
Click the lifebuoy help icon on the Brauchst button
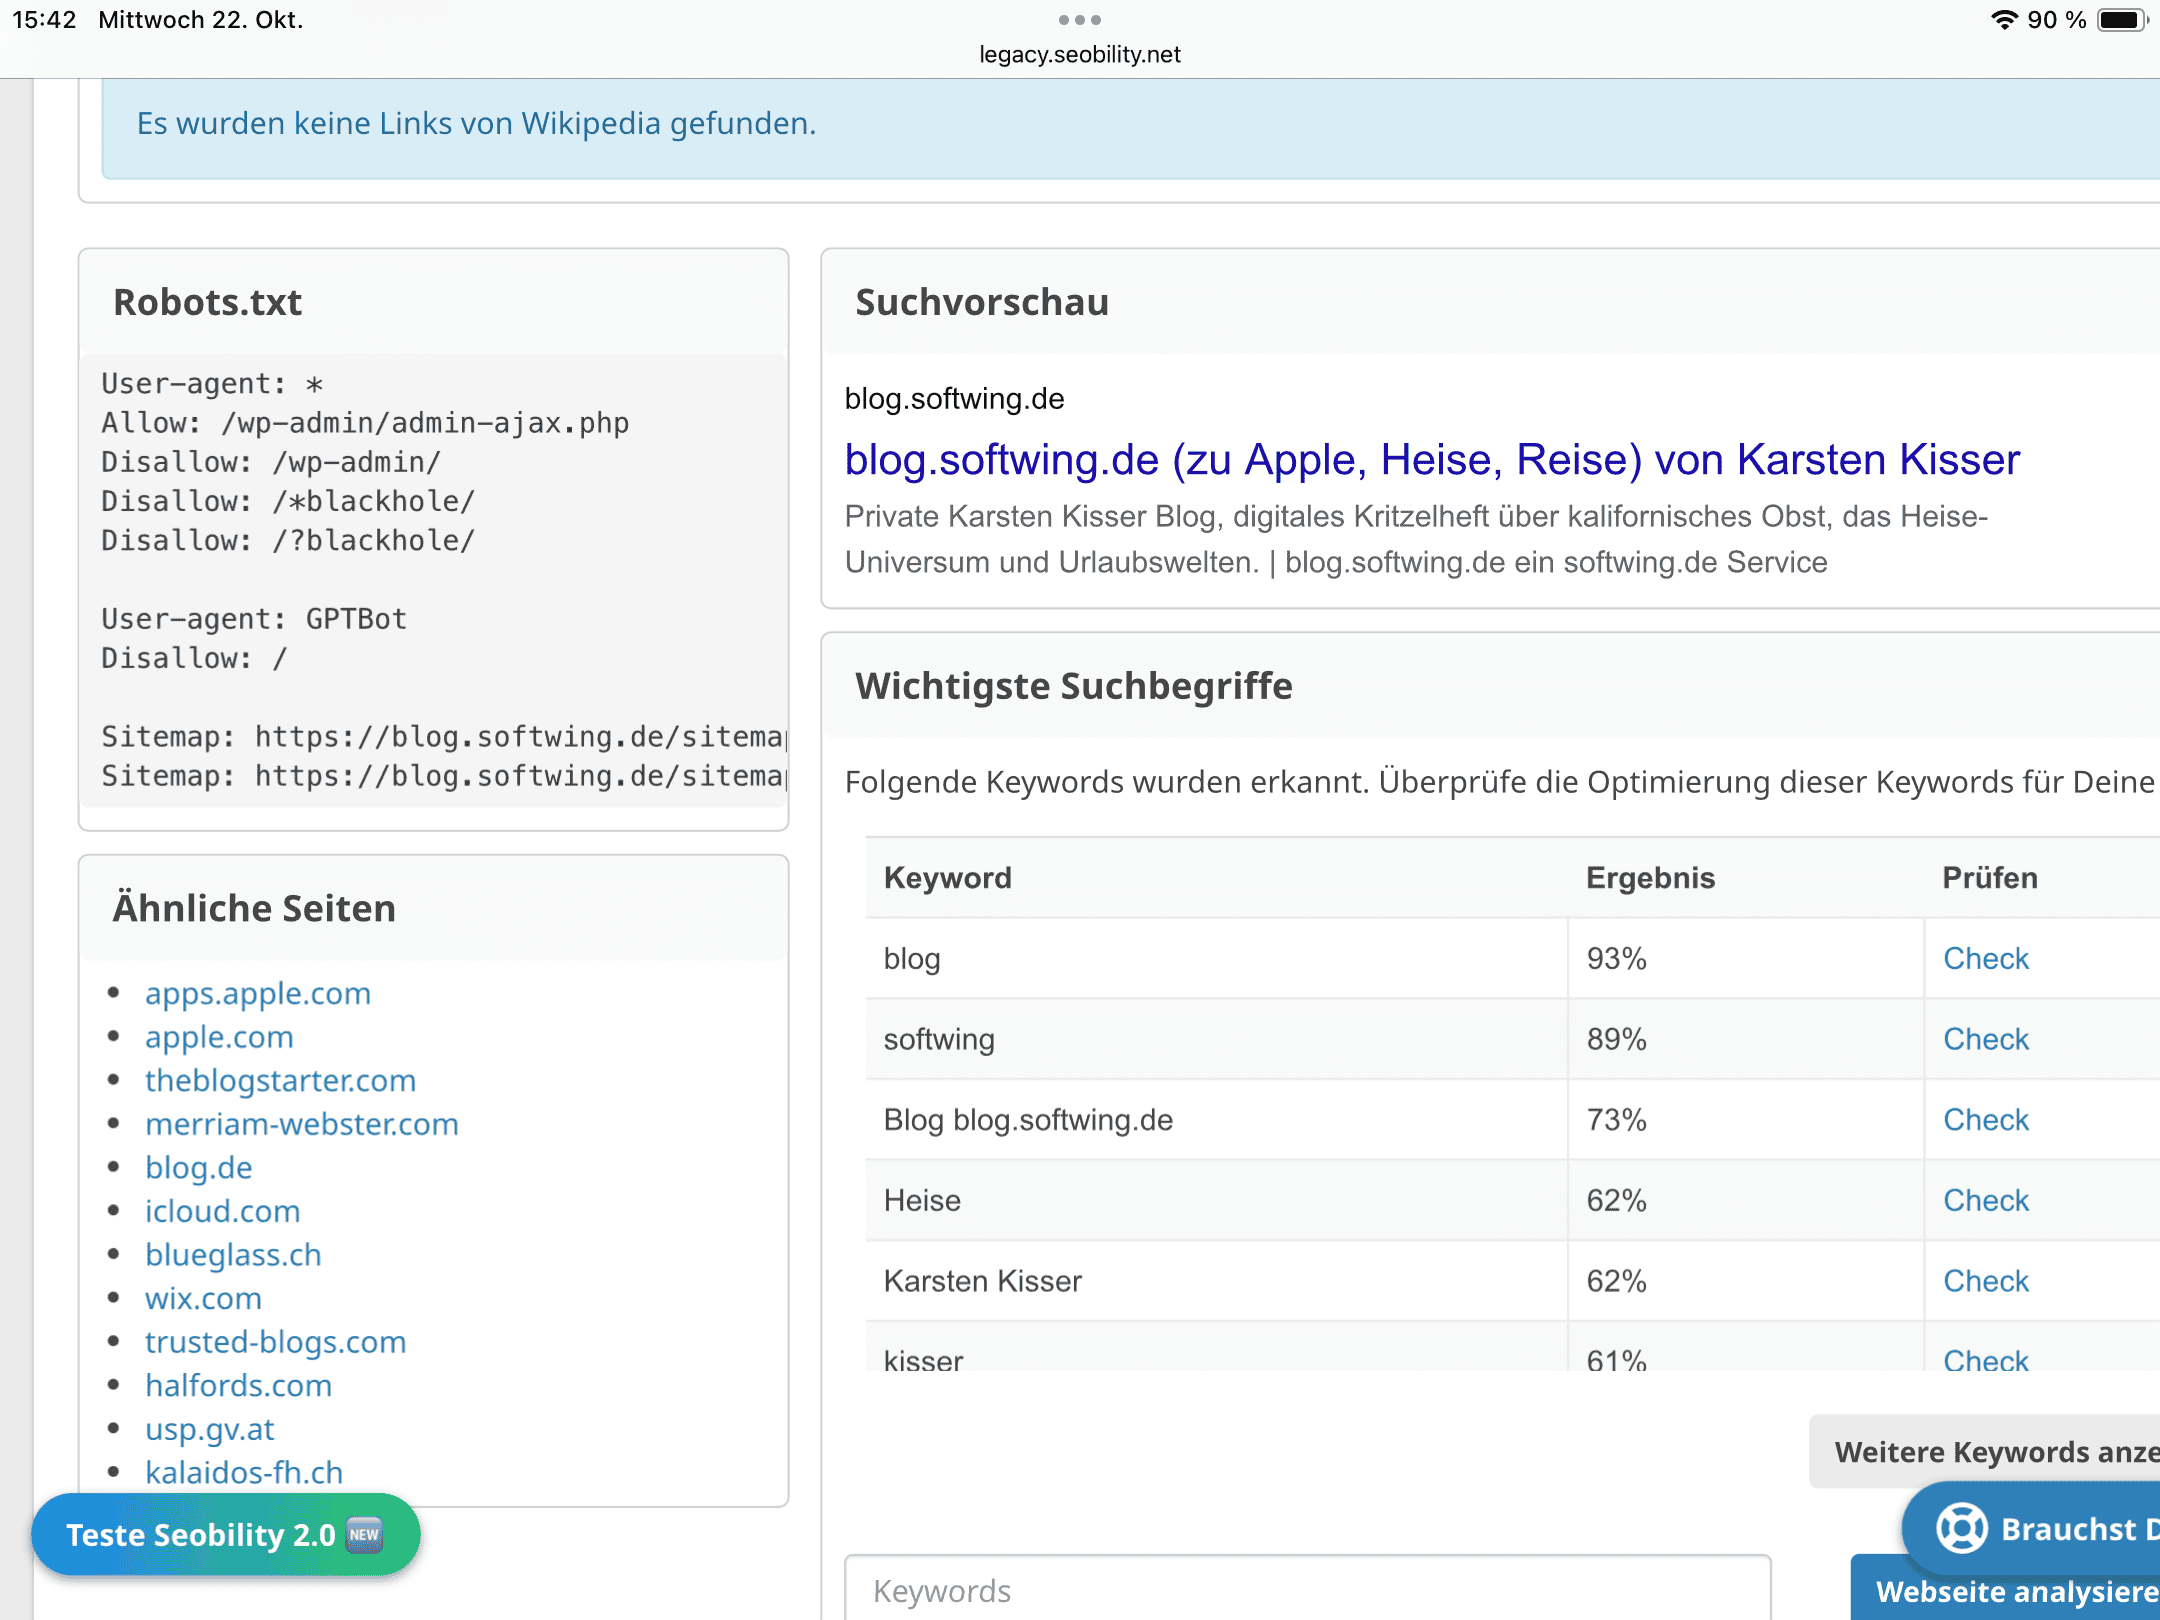[x=1961, y=1527]
